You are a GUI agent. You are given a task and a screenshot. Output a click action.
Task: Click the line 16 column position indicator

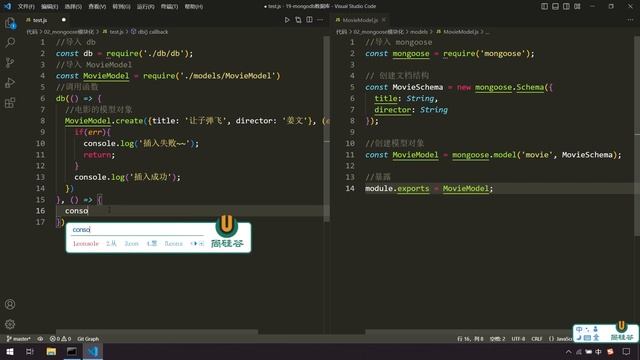pos(470,339)
